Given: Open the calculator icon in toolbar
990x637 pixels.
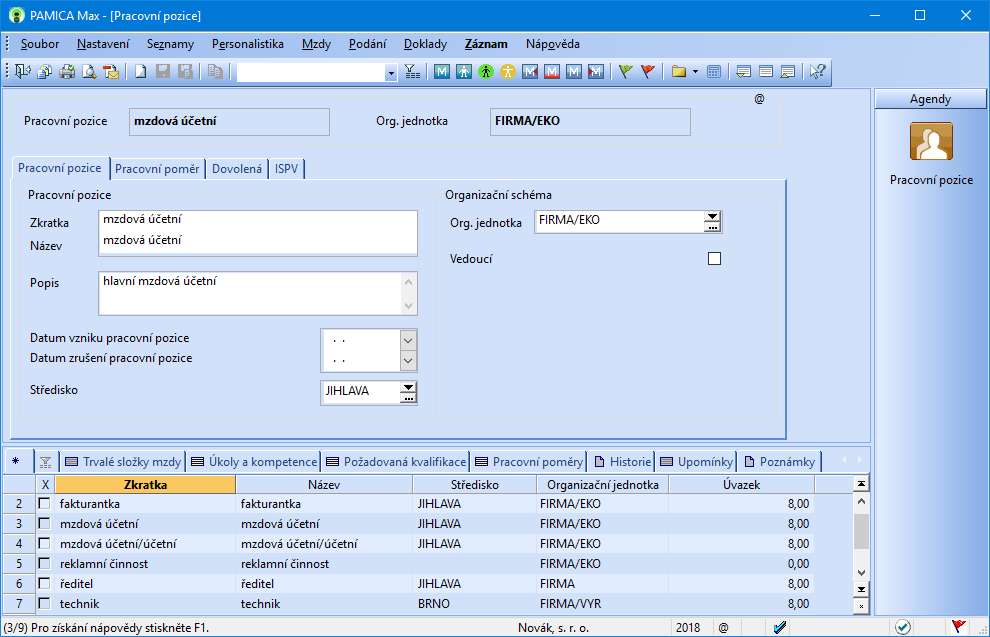Looking at the screenshot, I should point(713,72).
